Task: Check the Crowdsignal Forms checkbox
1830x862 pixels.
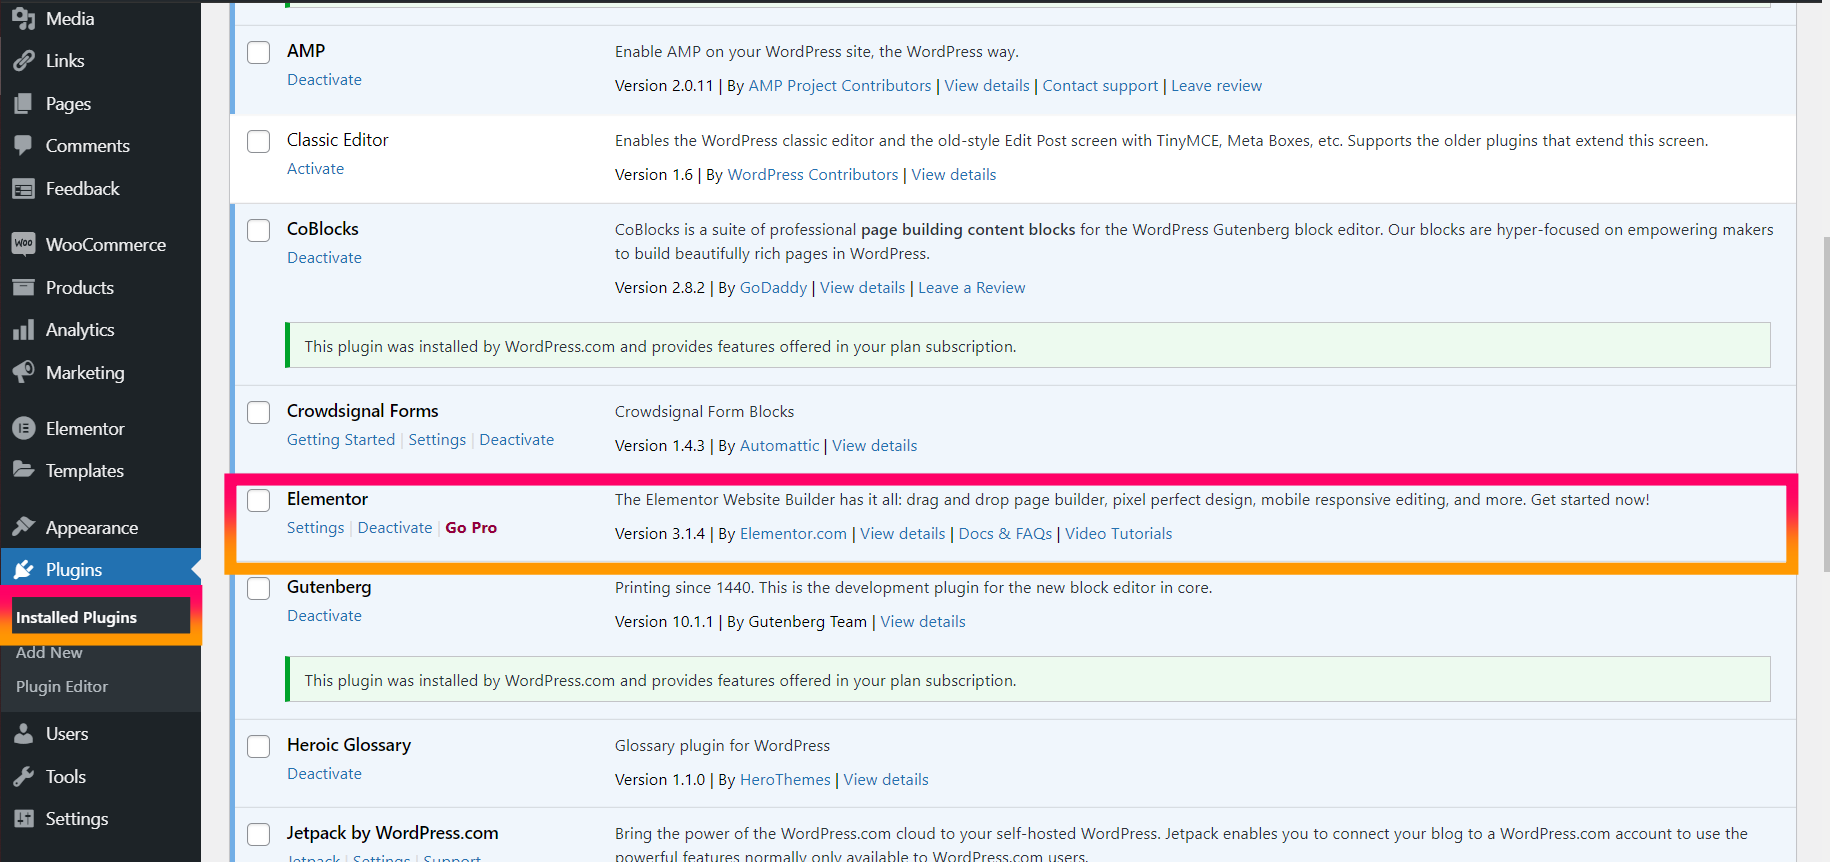Action: tap(259, 412)
